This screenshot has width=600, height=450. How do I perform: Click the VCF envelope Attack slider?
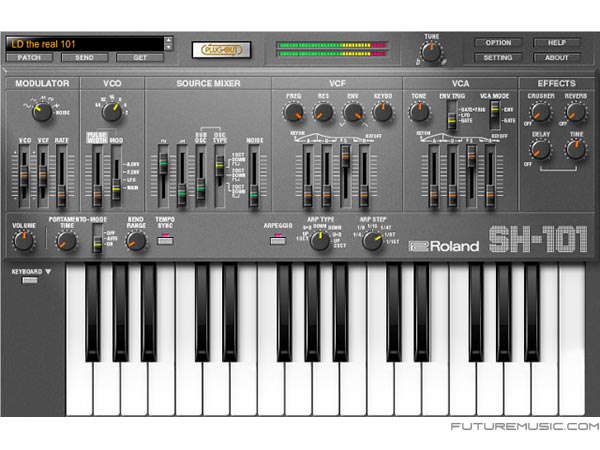[308, 177]
